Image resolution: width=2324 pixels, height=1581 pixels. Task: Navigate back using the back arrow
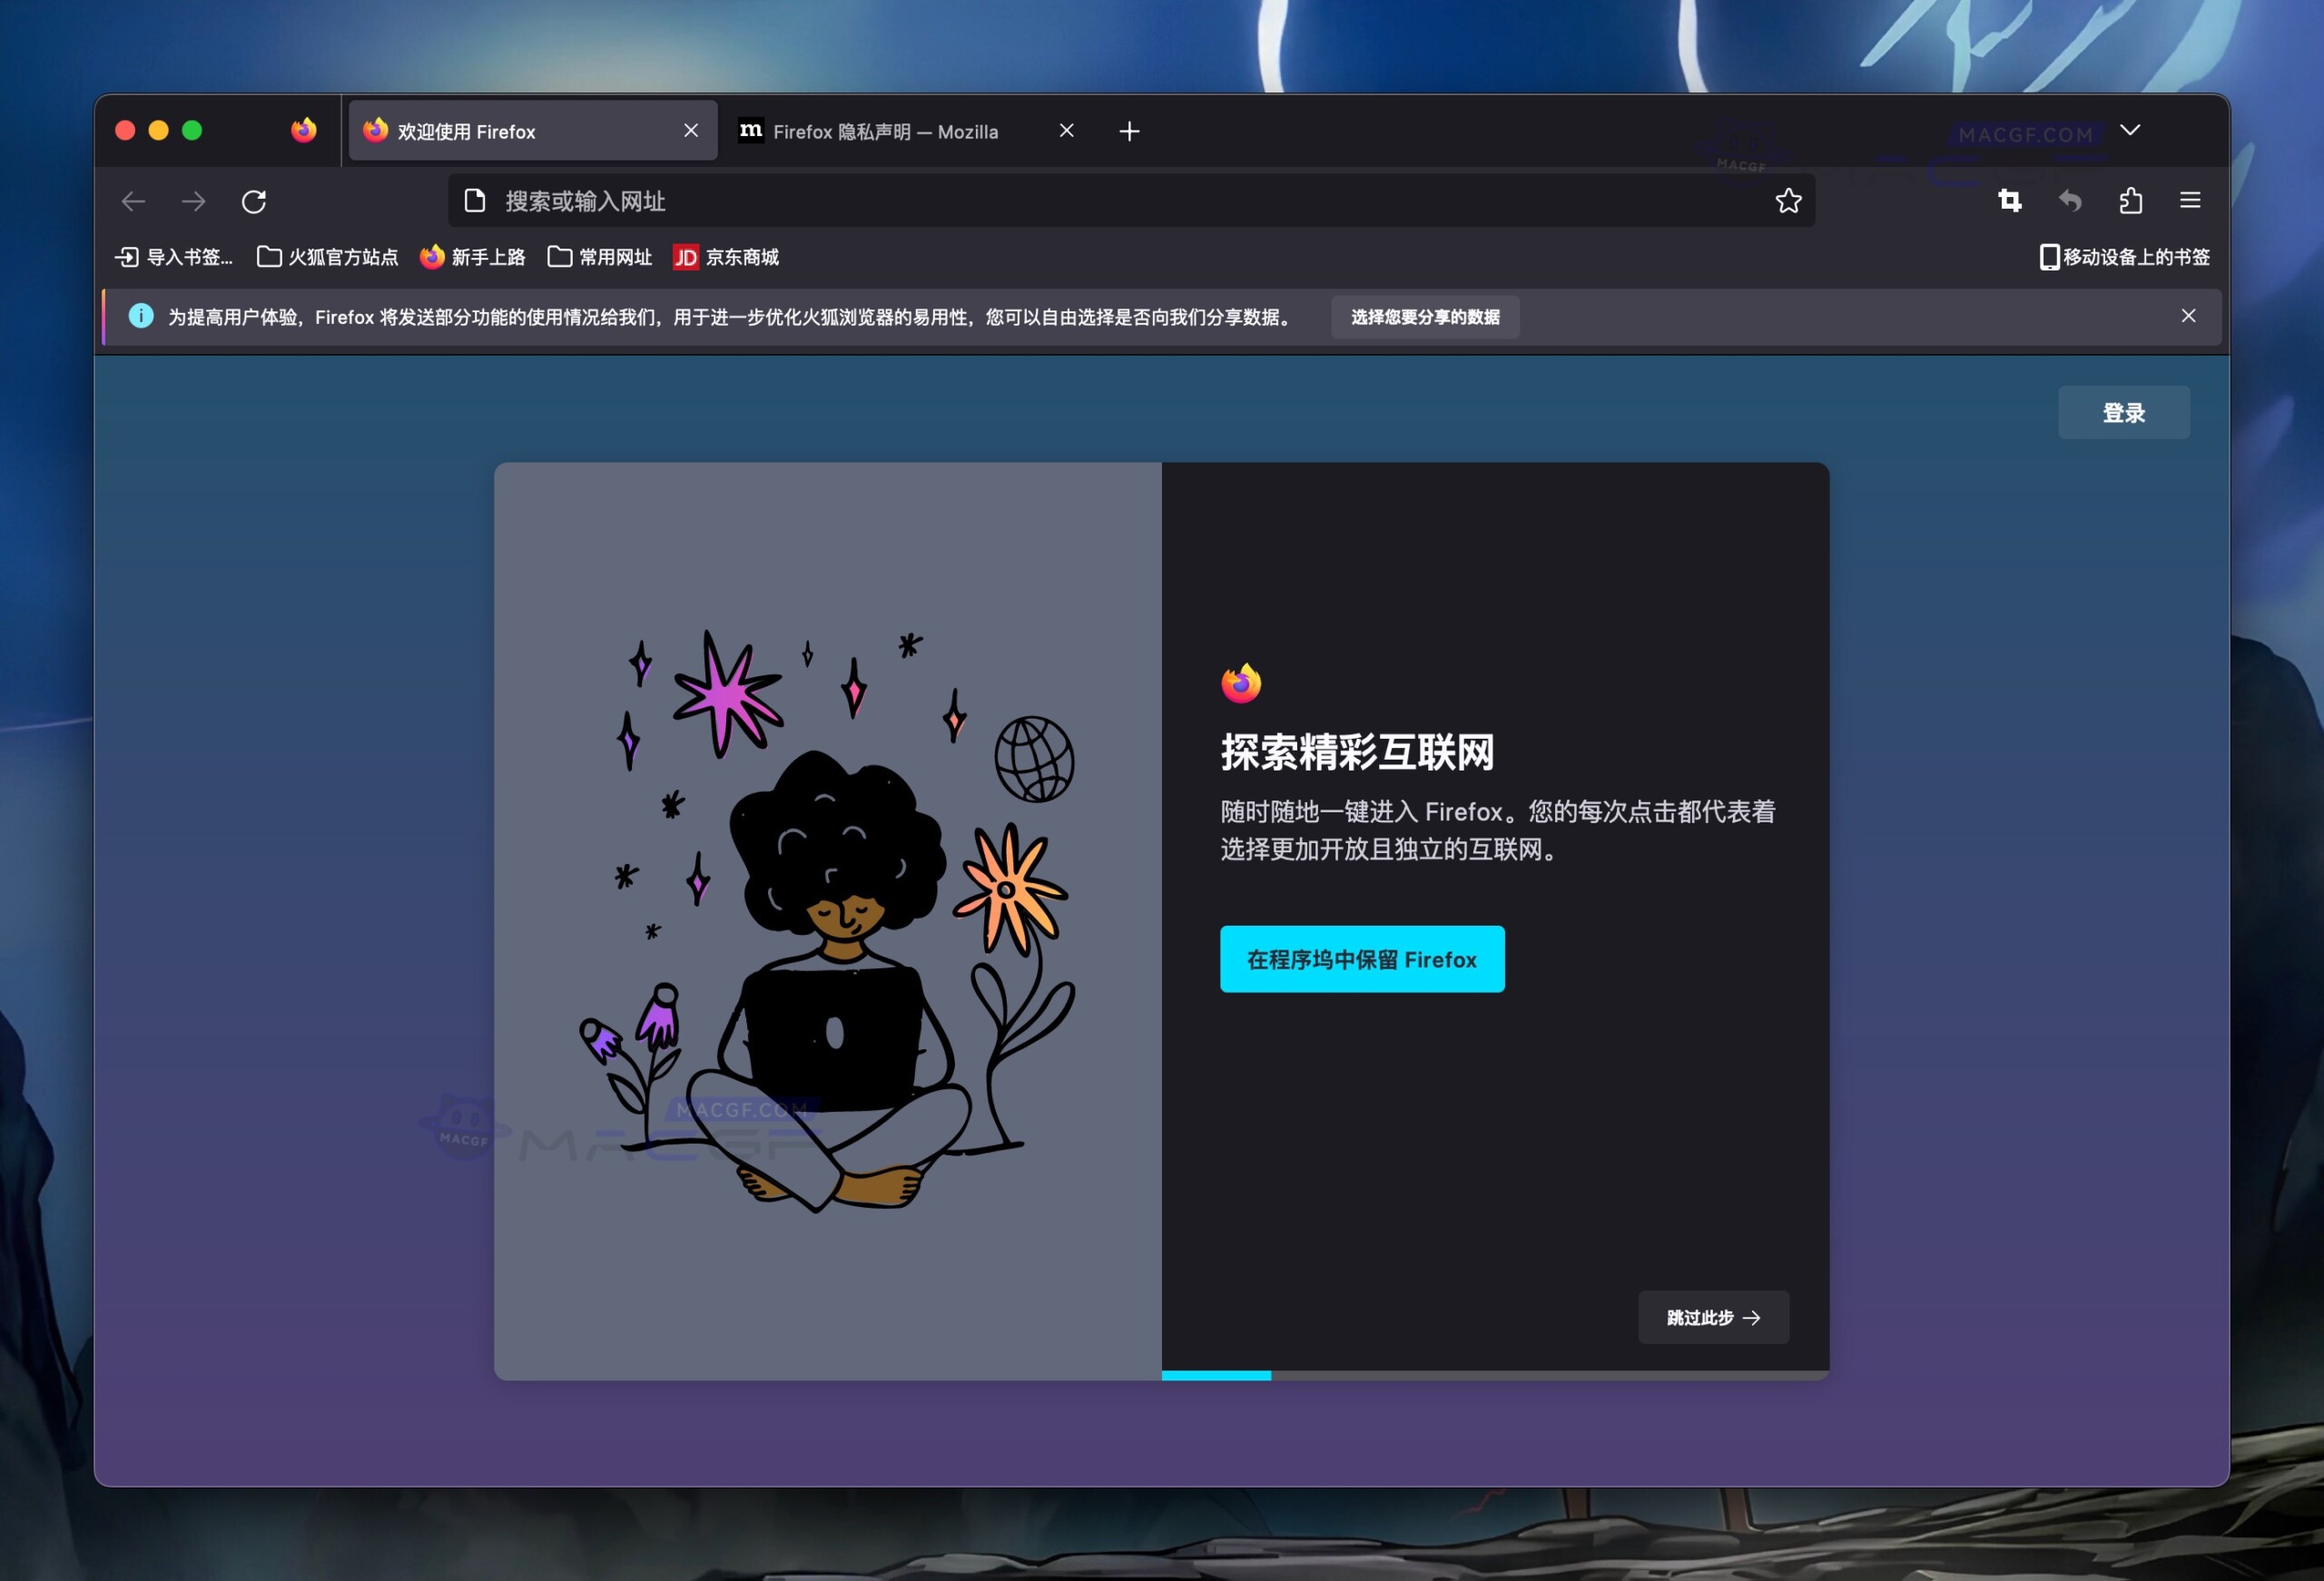pos(133,201)
